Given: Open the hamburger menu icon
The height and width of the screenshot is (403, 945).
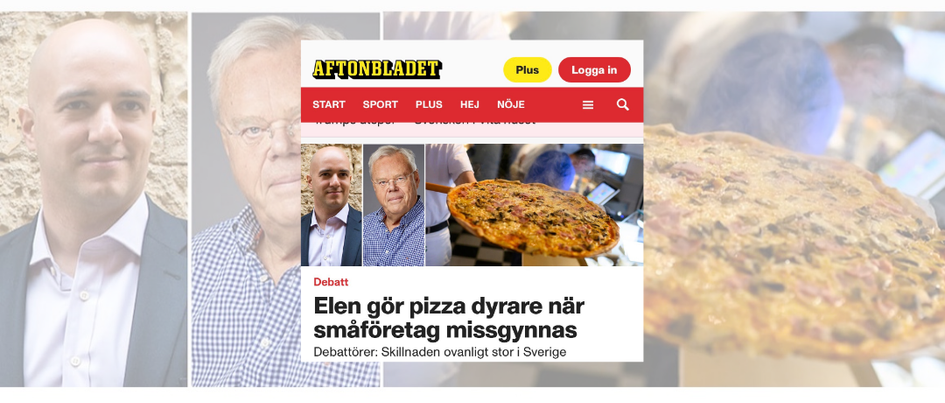Looking at the screenshot, I should pos(588,105).
